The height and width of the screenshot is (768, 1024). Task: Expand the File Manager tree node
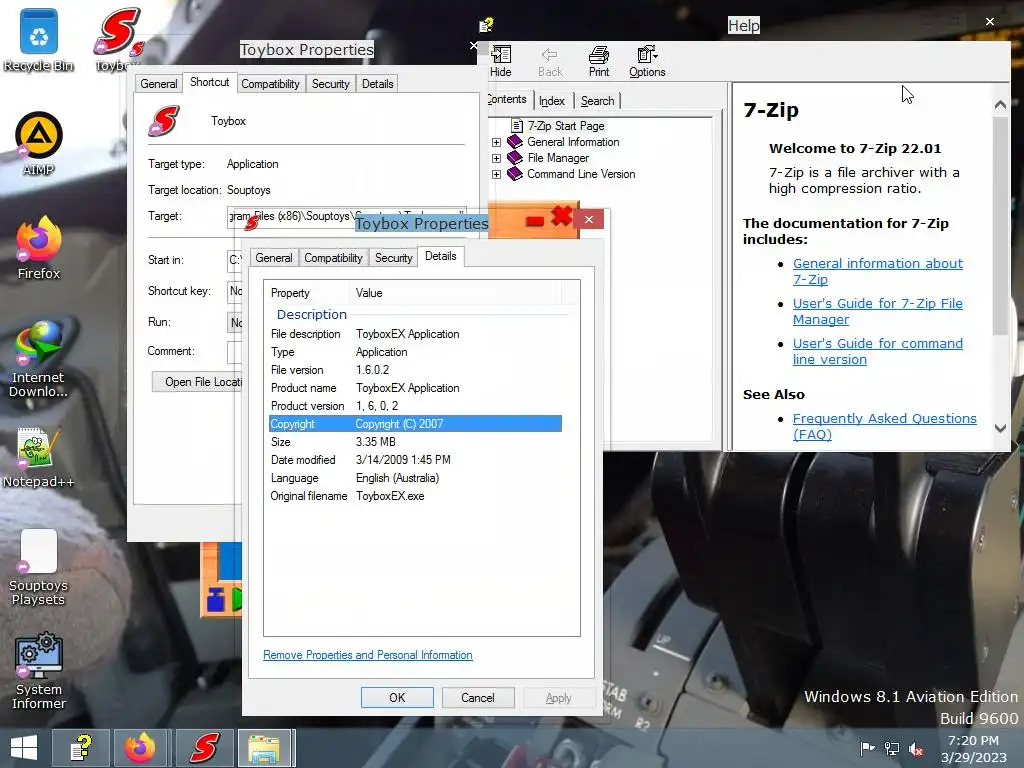point(496,158)
